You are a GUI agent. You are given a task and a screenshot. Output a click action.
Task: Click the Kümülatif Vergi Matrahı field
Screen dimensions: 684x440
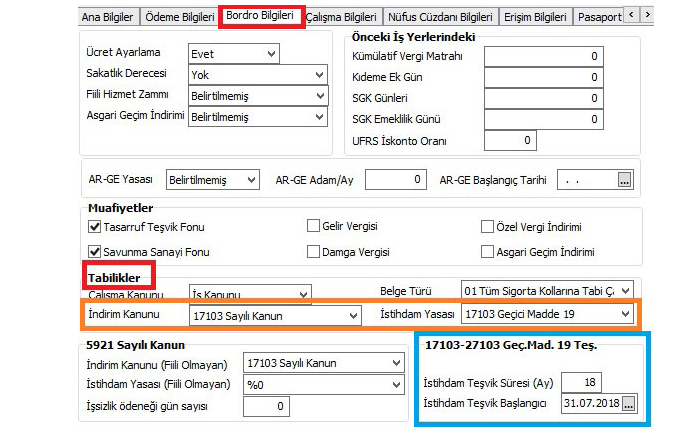click(x=543, y=56)
